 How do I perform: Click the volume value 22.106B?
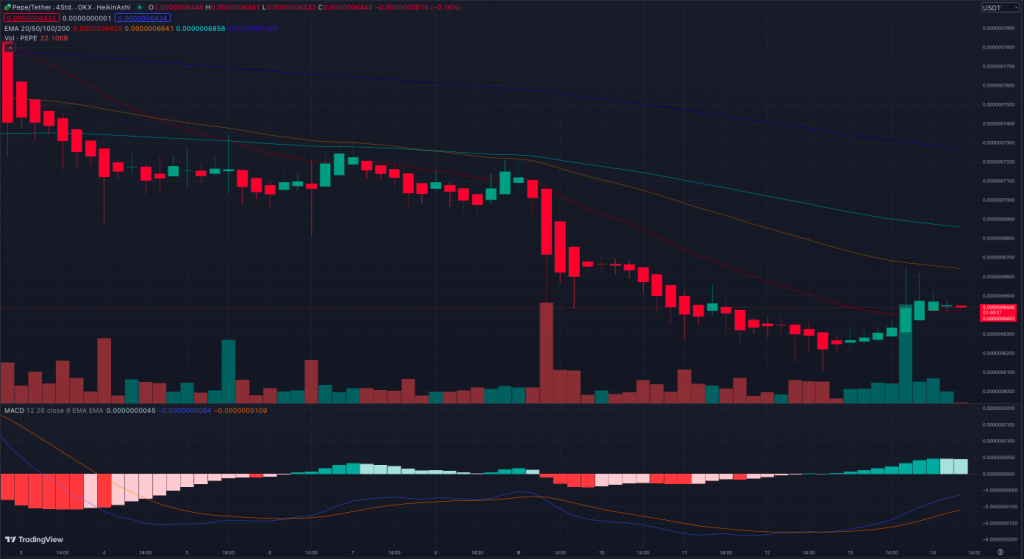(54, 39)
